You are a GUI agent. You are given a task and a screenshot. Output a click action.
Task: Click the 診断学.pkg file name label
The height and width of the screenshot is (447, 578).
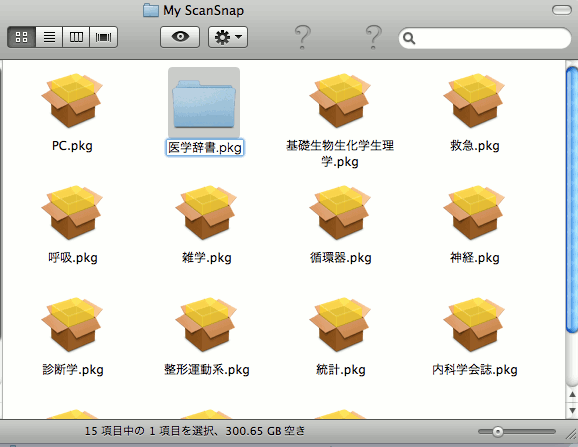click(x=73, y=370)
